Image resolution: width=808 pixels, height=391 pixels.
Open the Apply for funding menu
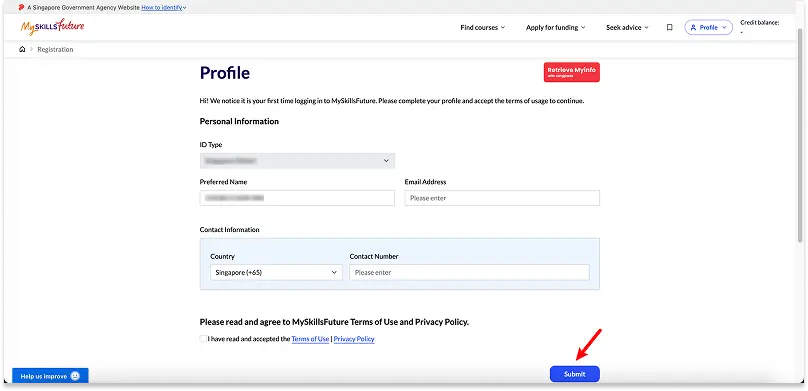pyautogui.click(x=556, y=27)
